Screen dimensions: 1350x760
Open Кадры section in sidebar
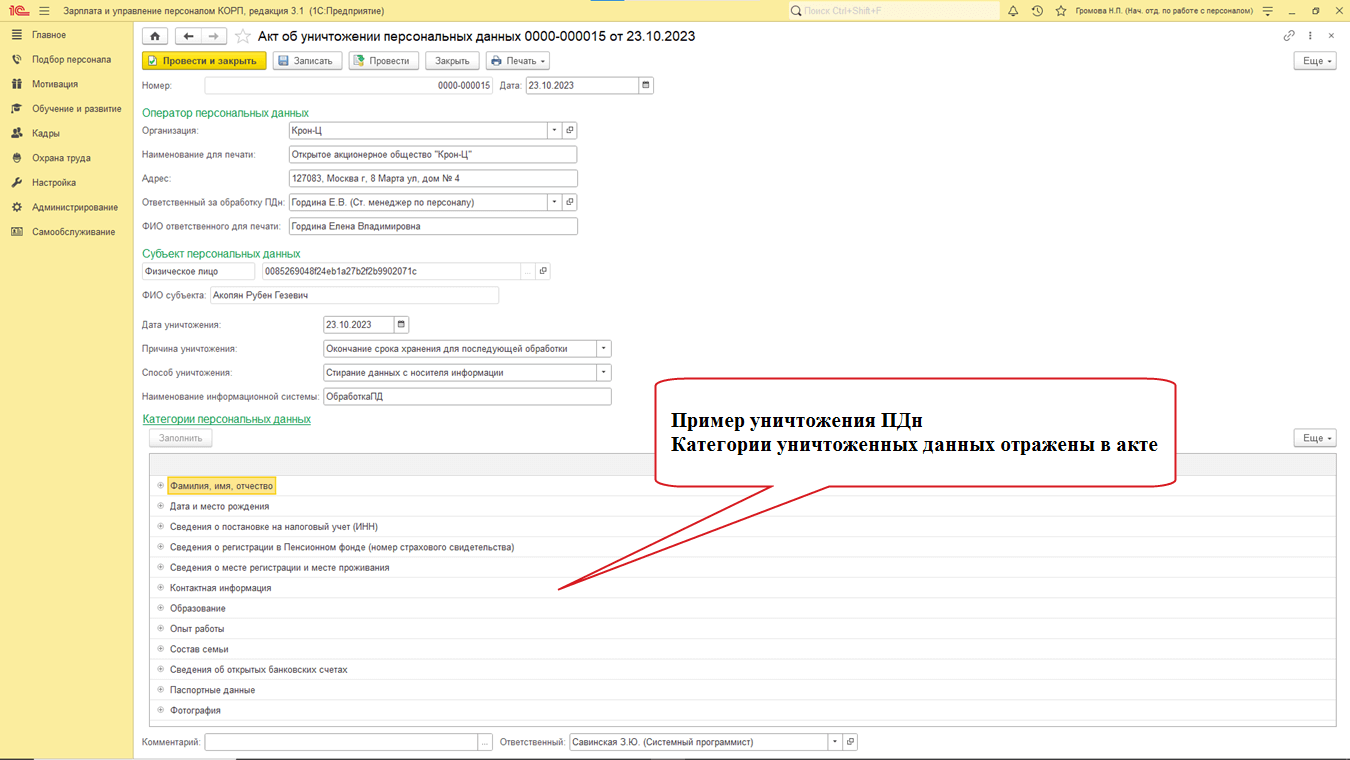(x=46, y=133)
